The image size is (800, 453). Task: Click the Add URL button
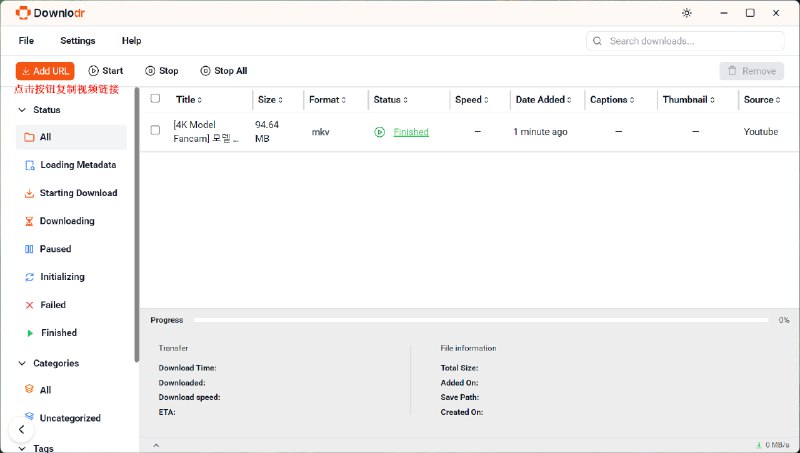point(45,71)
